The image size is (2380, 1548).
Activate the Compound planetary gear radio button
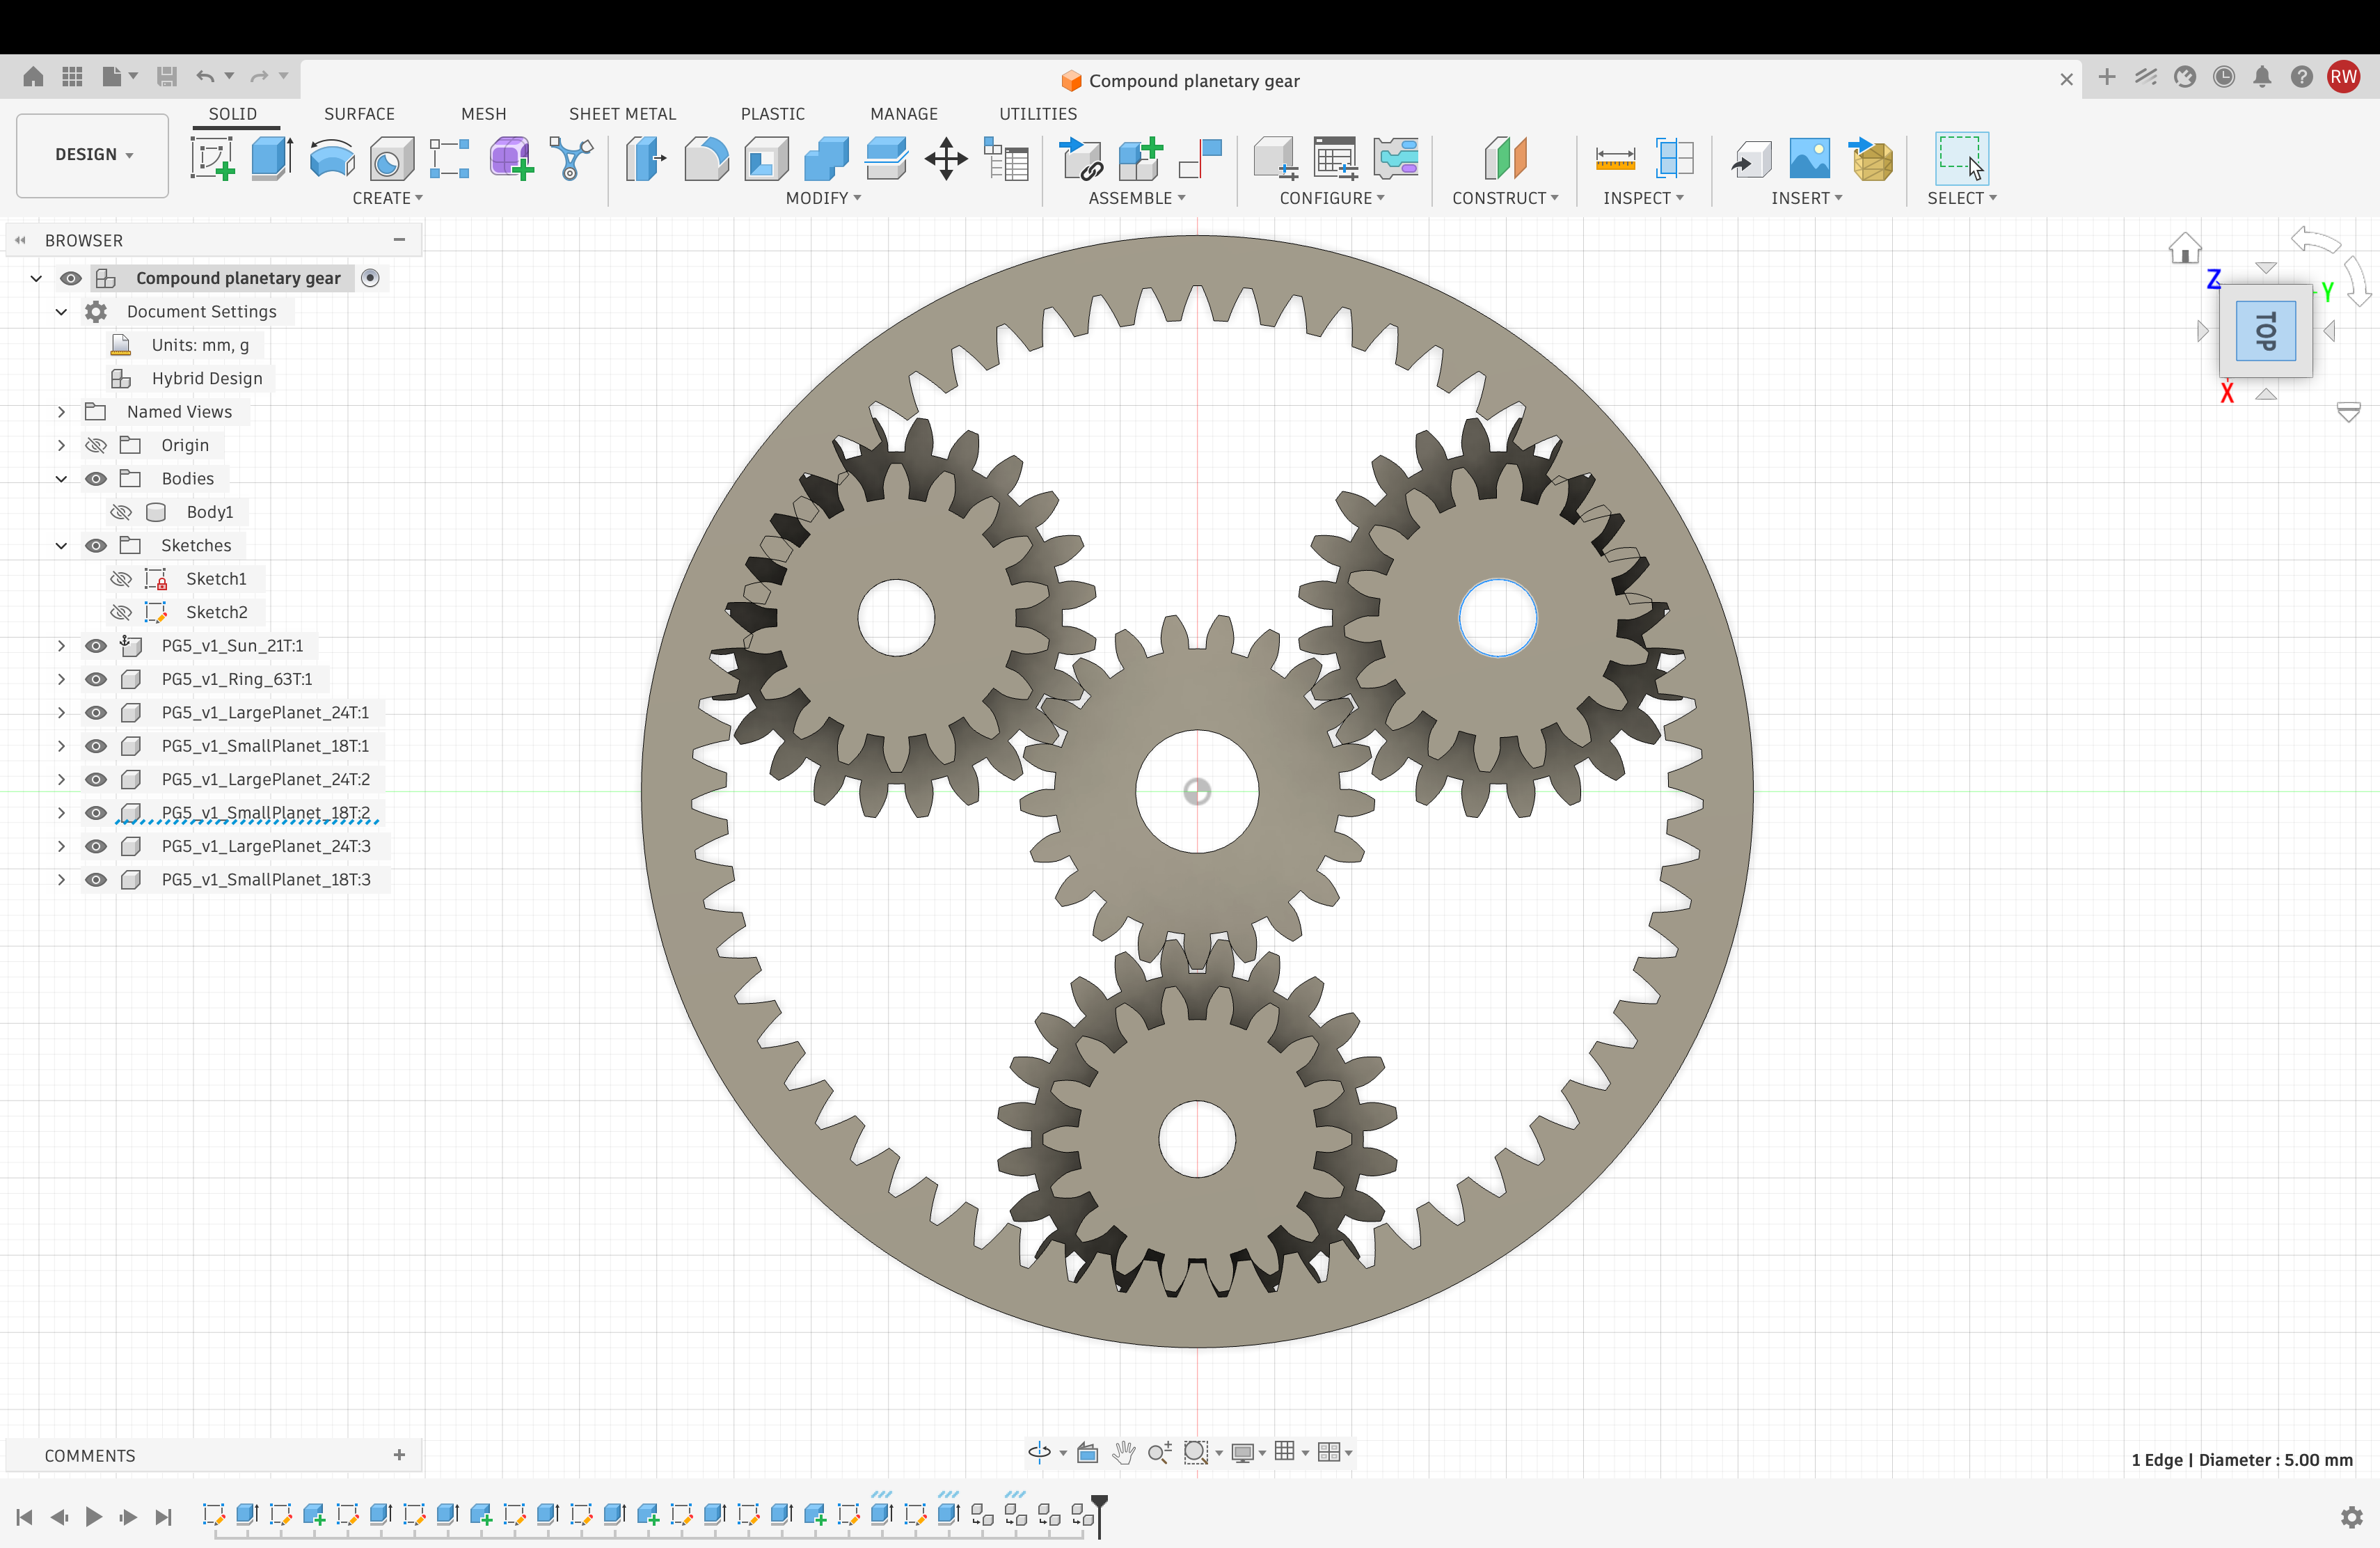tap(370, 278)
